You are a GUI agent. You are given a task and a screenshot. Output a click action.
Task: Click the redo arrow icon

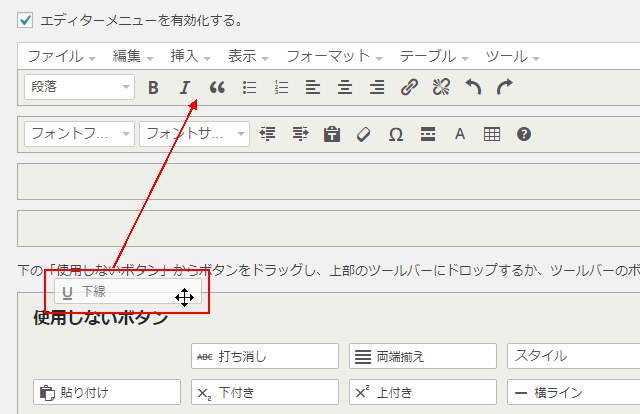click(505, 87)
